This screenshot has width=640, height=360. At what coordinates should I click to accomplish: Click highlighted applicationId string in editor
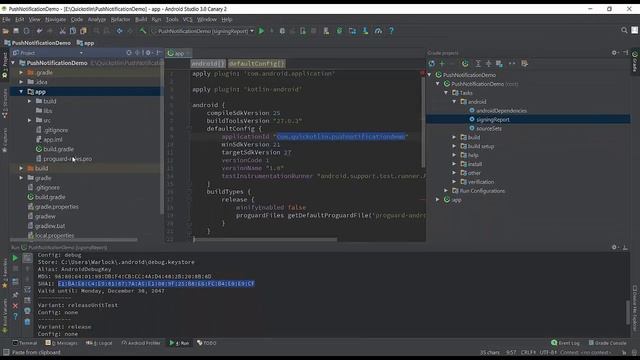(x=341, y=137)
